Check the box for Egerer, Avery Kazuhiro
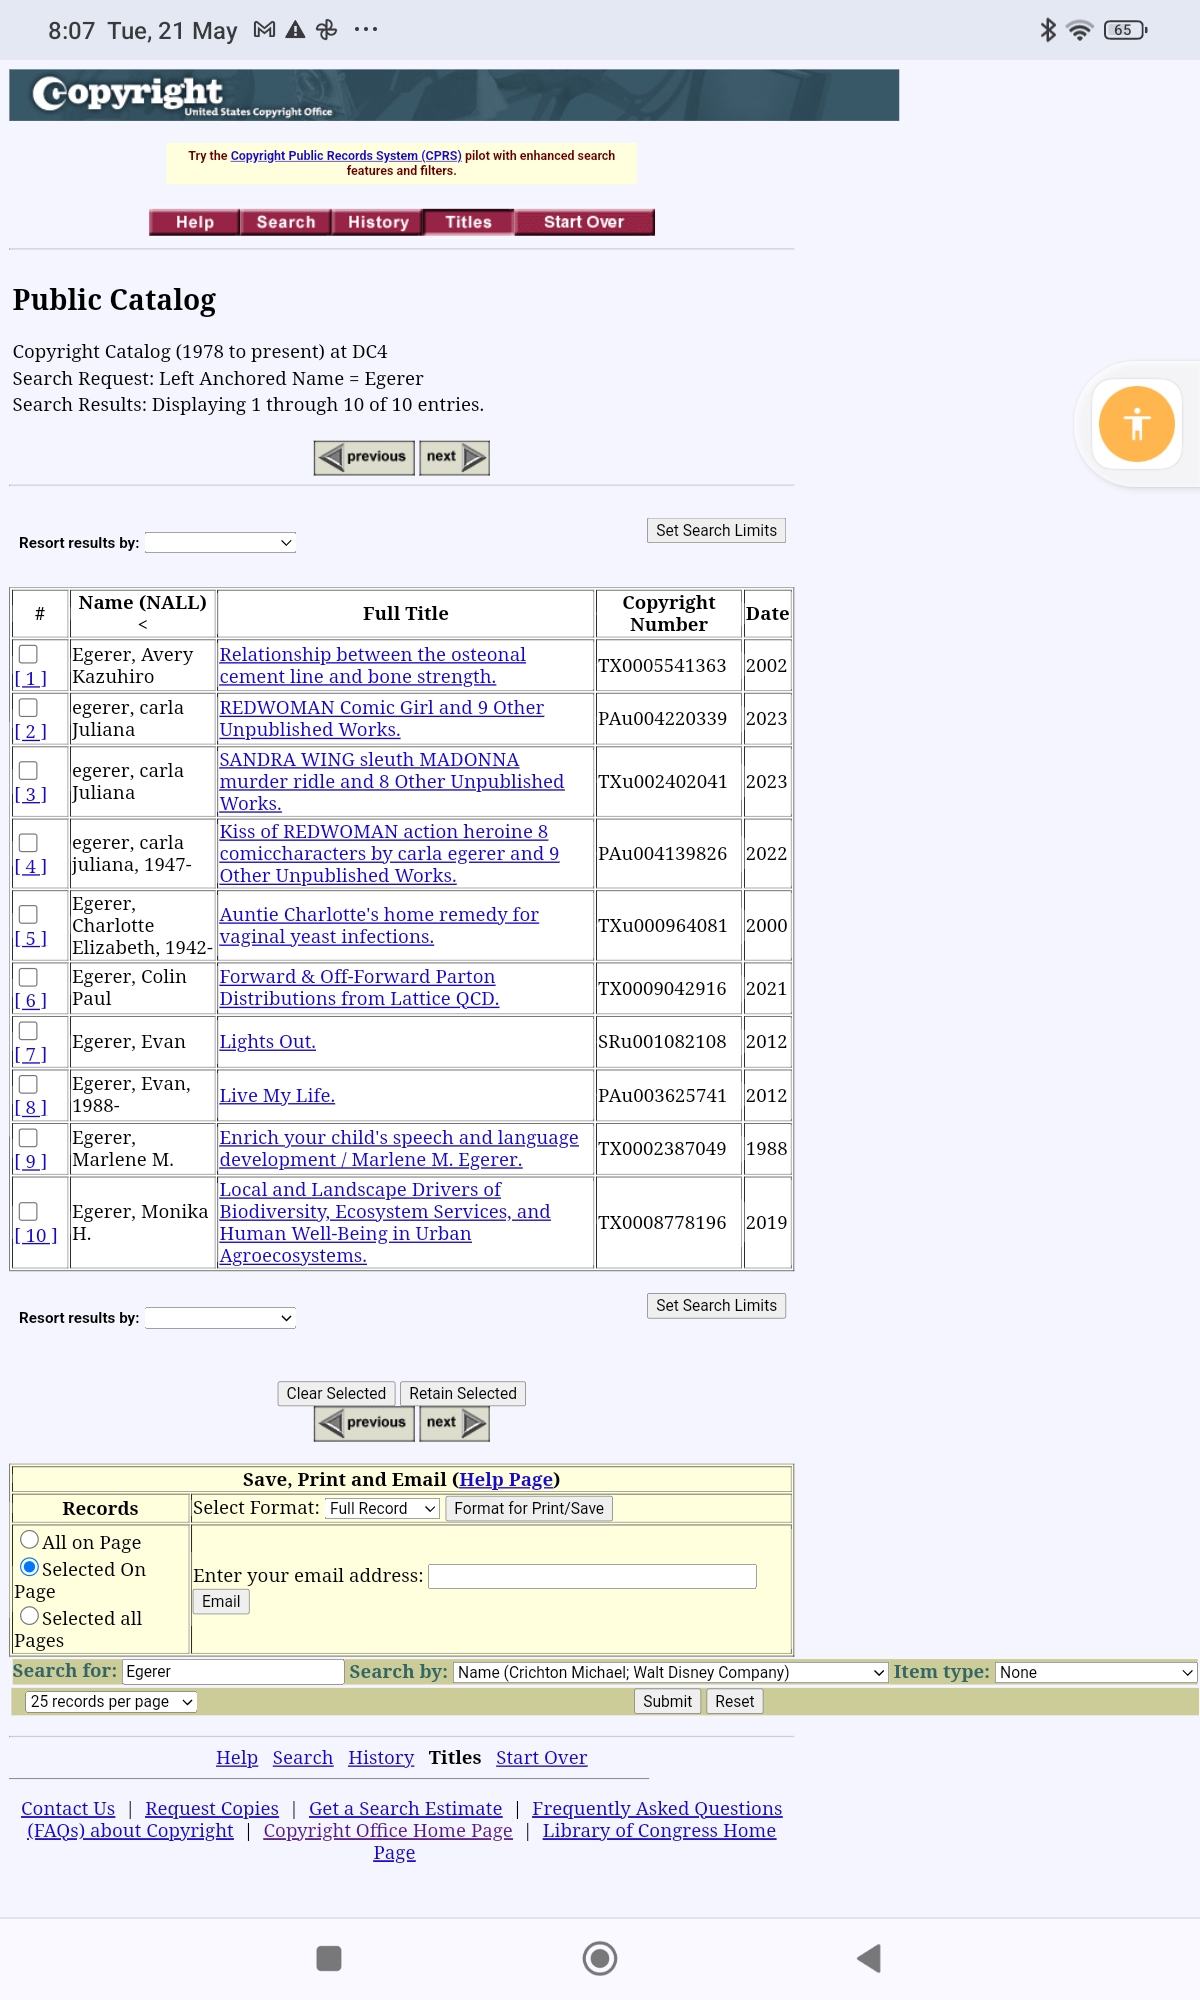 29,654
